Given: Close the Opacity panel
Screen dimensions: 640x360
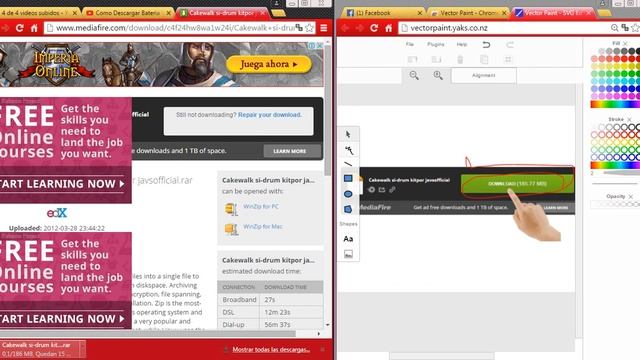Looking at the screenshot, I should (631, 196).
